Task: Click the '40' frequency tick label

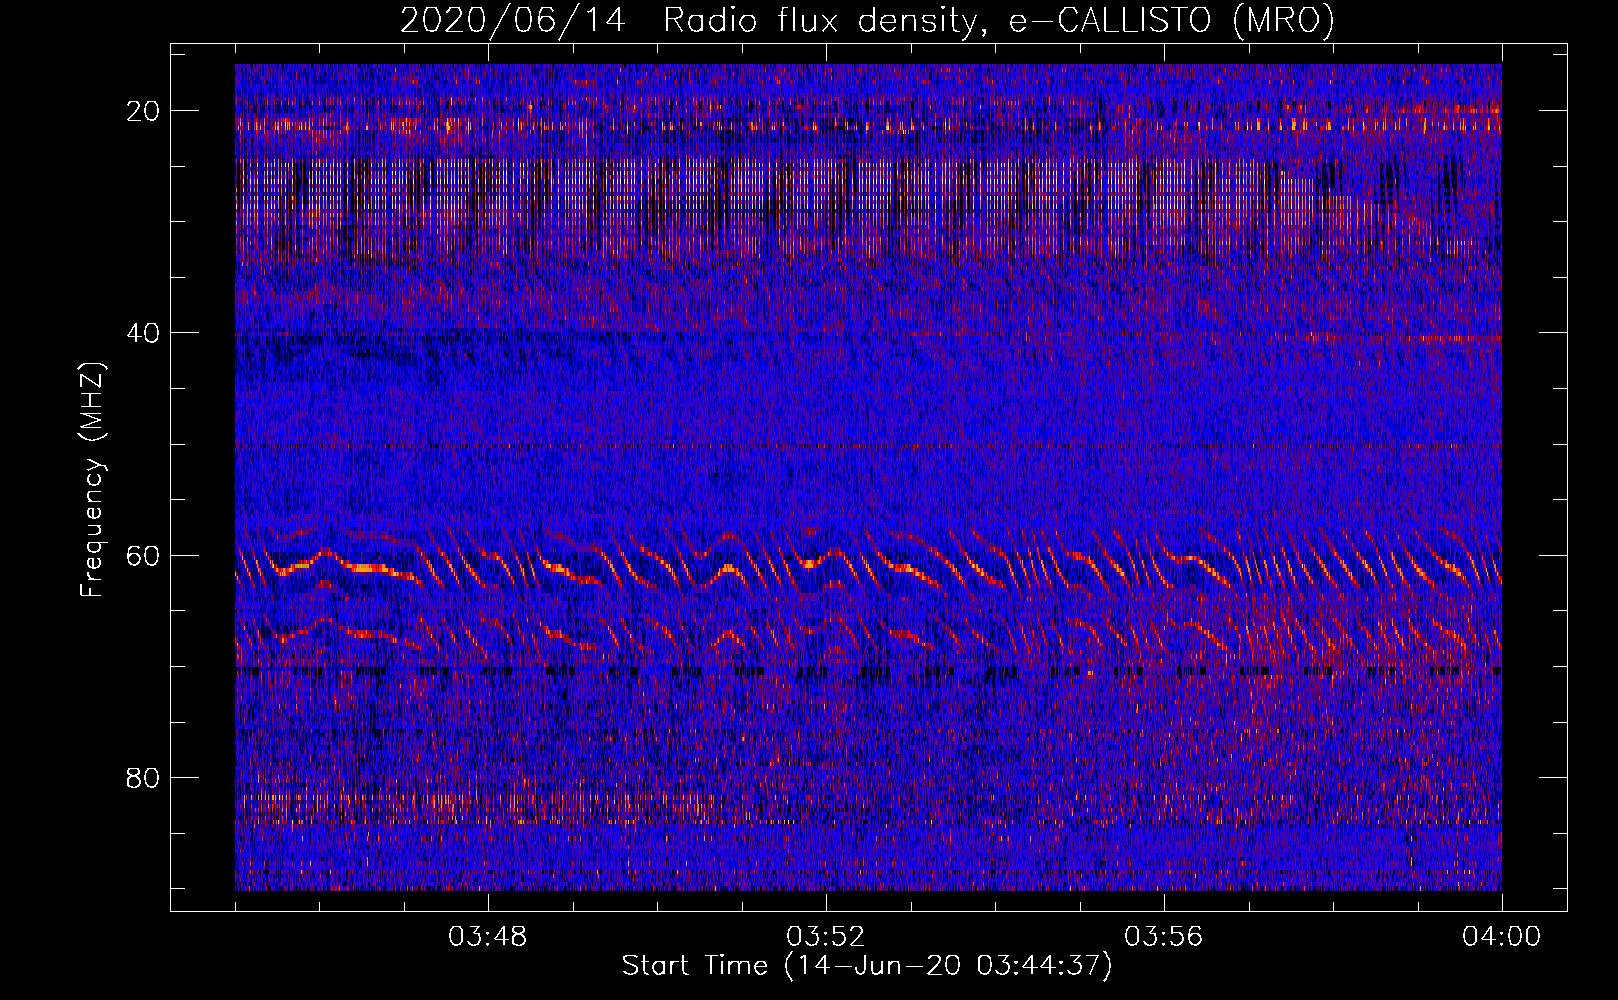Action: pyautogui.click(x=144, y=332)
